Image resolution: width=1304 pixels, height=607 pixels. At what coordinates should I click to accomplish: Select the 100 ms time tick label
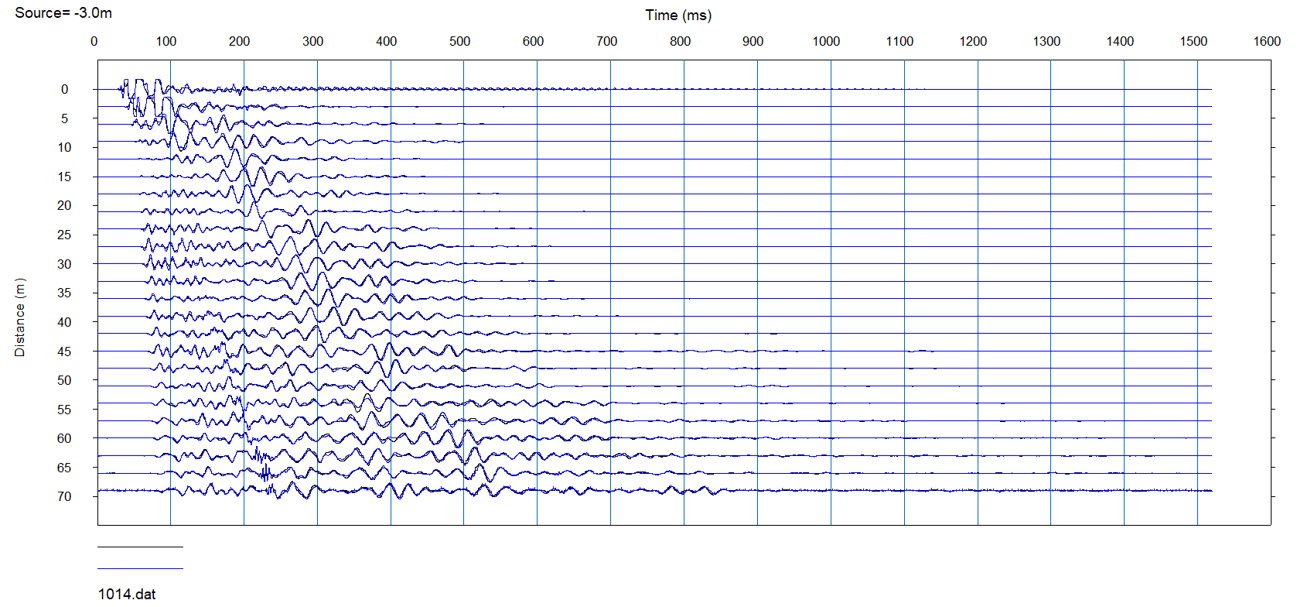pyautogui.click(x=169, y=42)
